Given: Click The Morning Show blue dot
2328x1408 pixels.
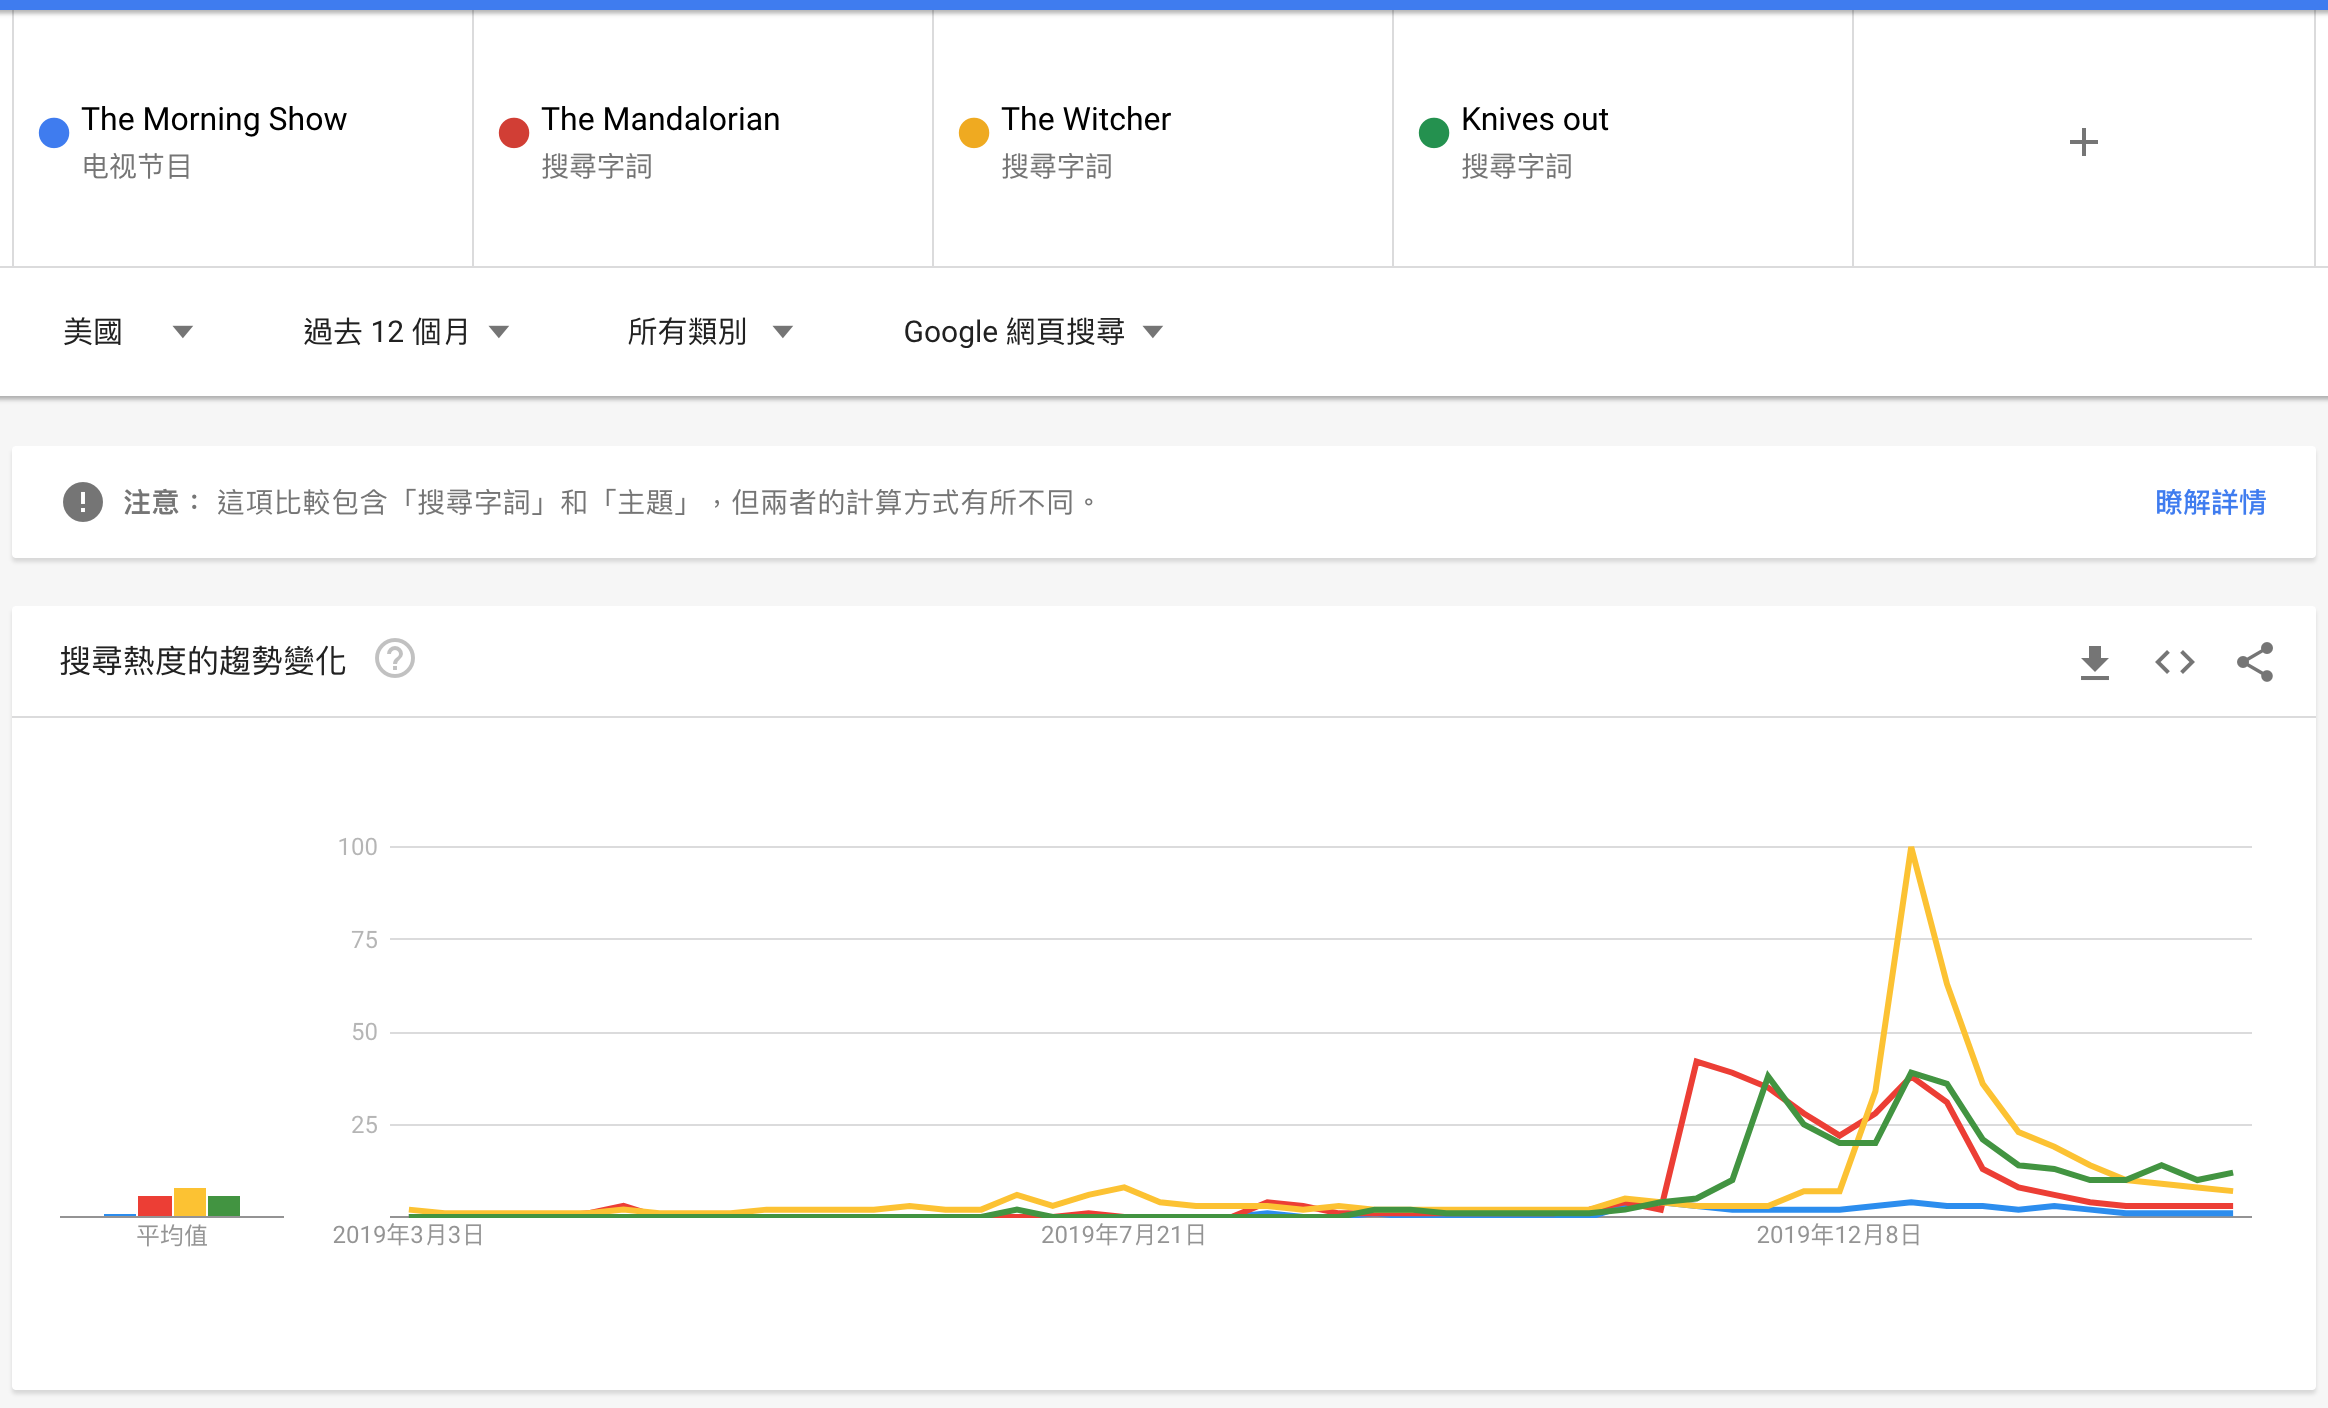Looking at the screenshot, I should pos(54,132).
